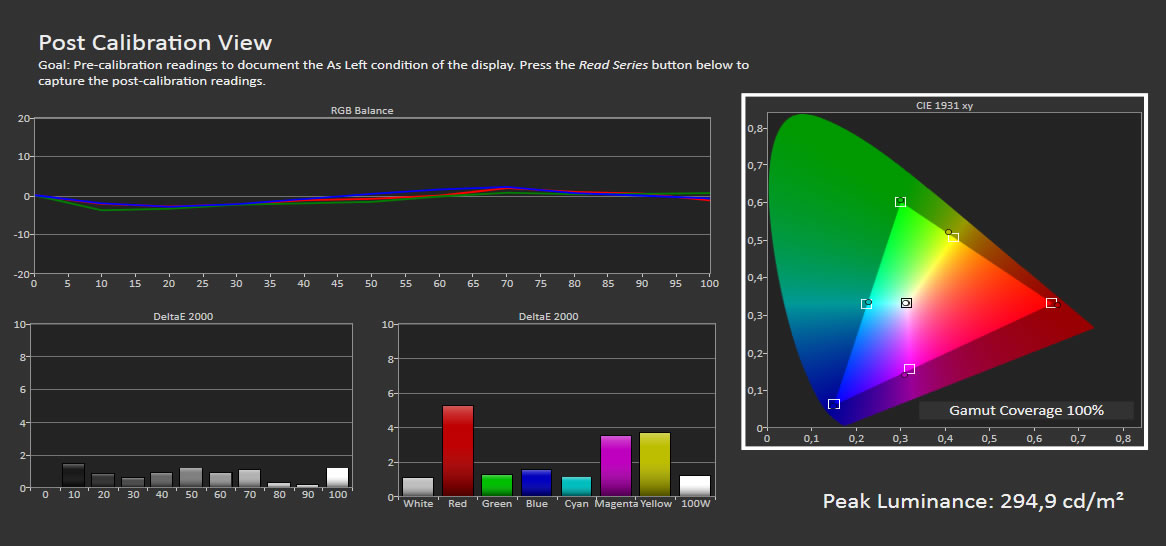This screenshot has width=1166, height=546.
Task: Select the 100W bar in DeltaE chart
Action: [694, 485]
